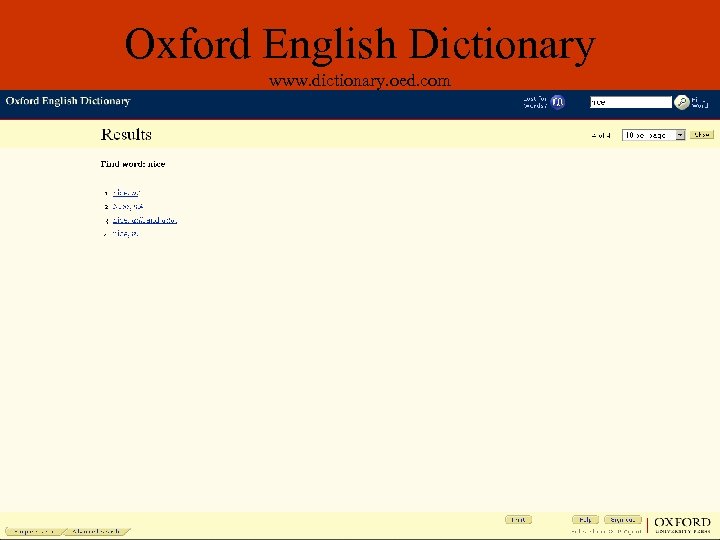Screen dimensions: 720x540
Task: Click the www.dictionary.oed.com address text
Action: tap(360, 81)
